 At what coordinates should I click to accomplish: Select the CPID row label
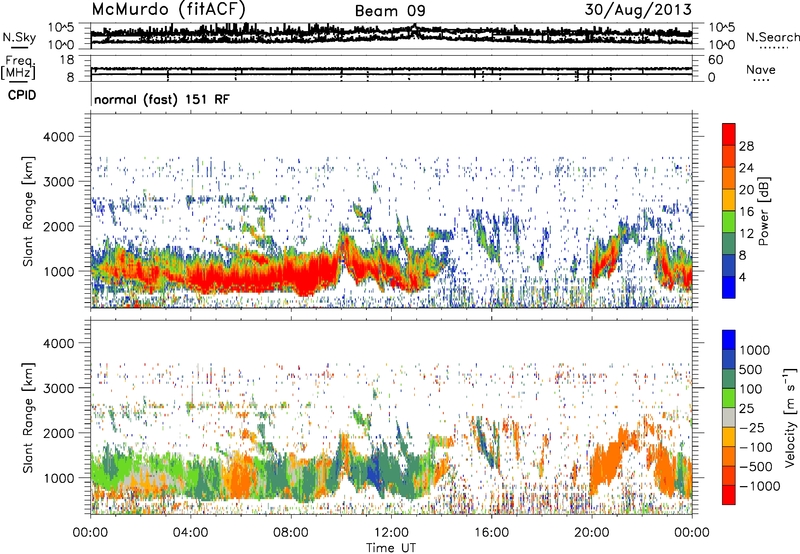(x=22, y=95)
